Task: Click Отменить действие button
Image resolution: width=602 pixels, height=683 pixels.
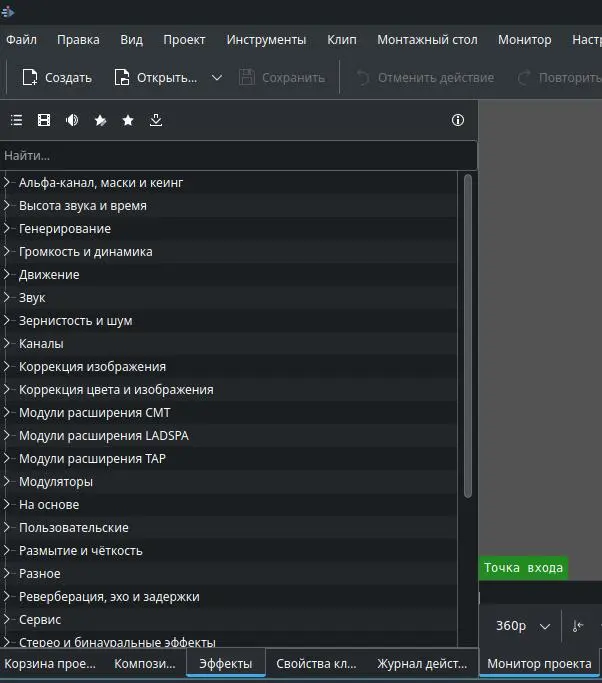Action: click(425, 78)
